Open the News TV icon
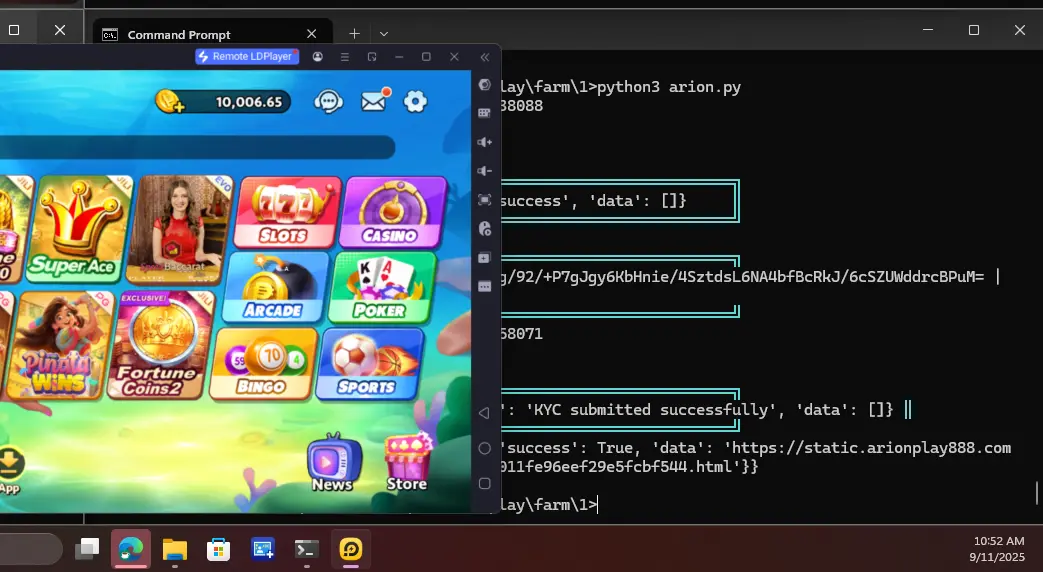This screenshot has height=572, width=1043. [x=333, y=463]
